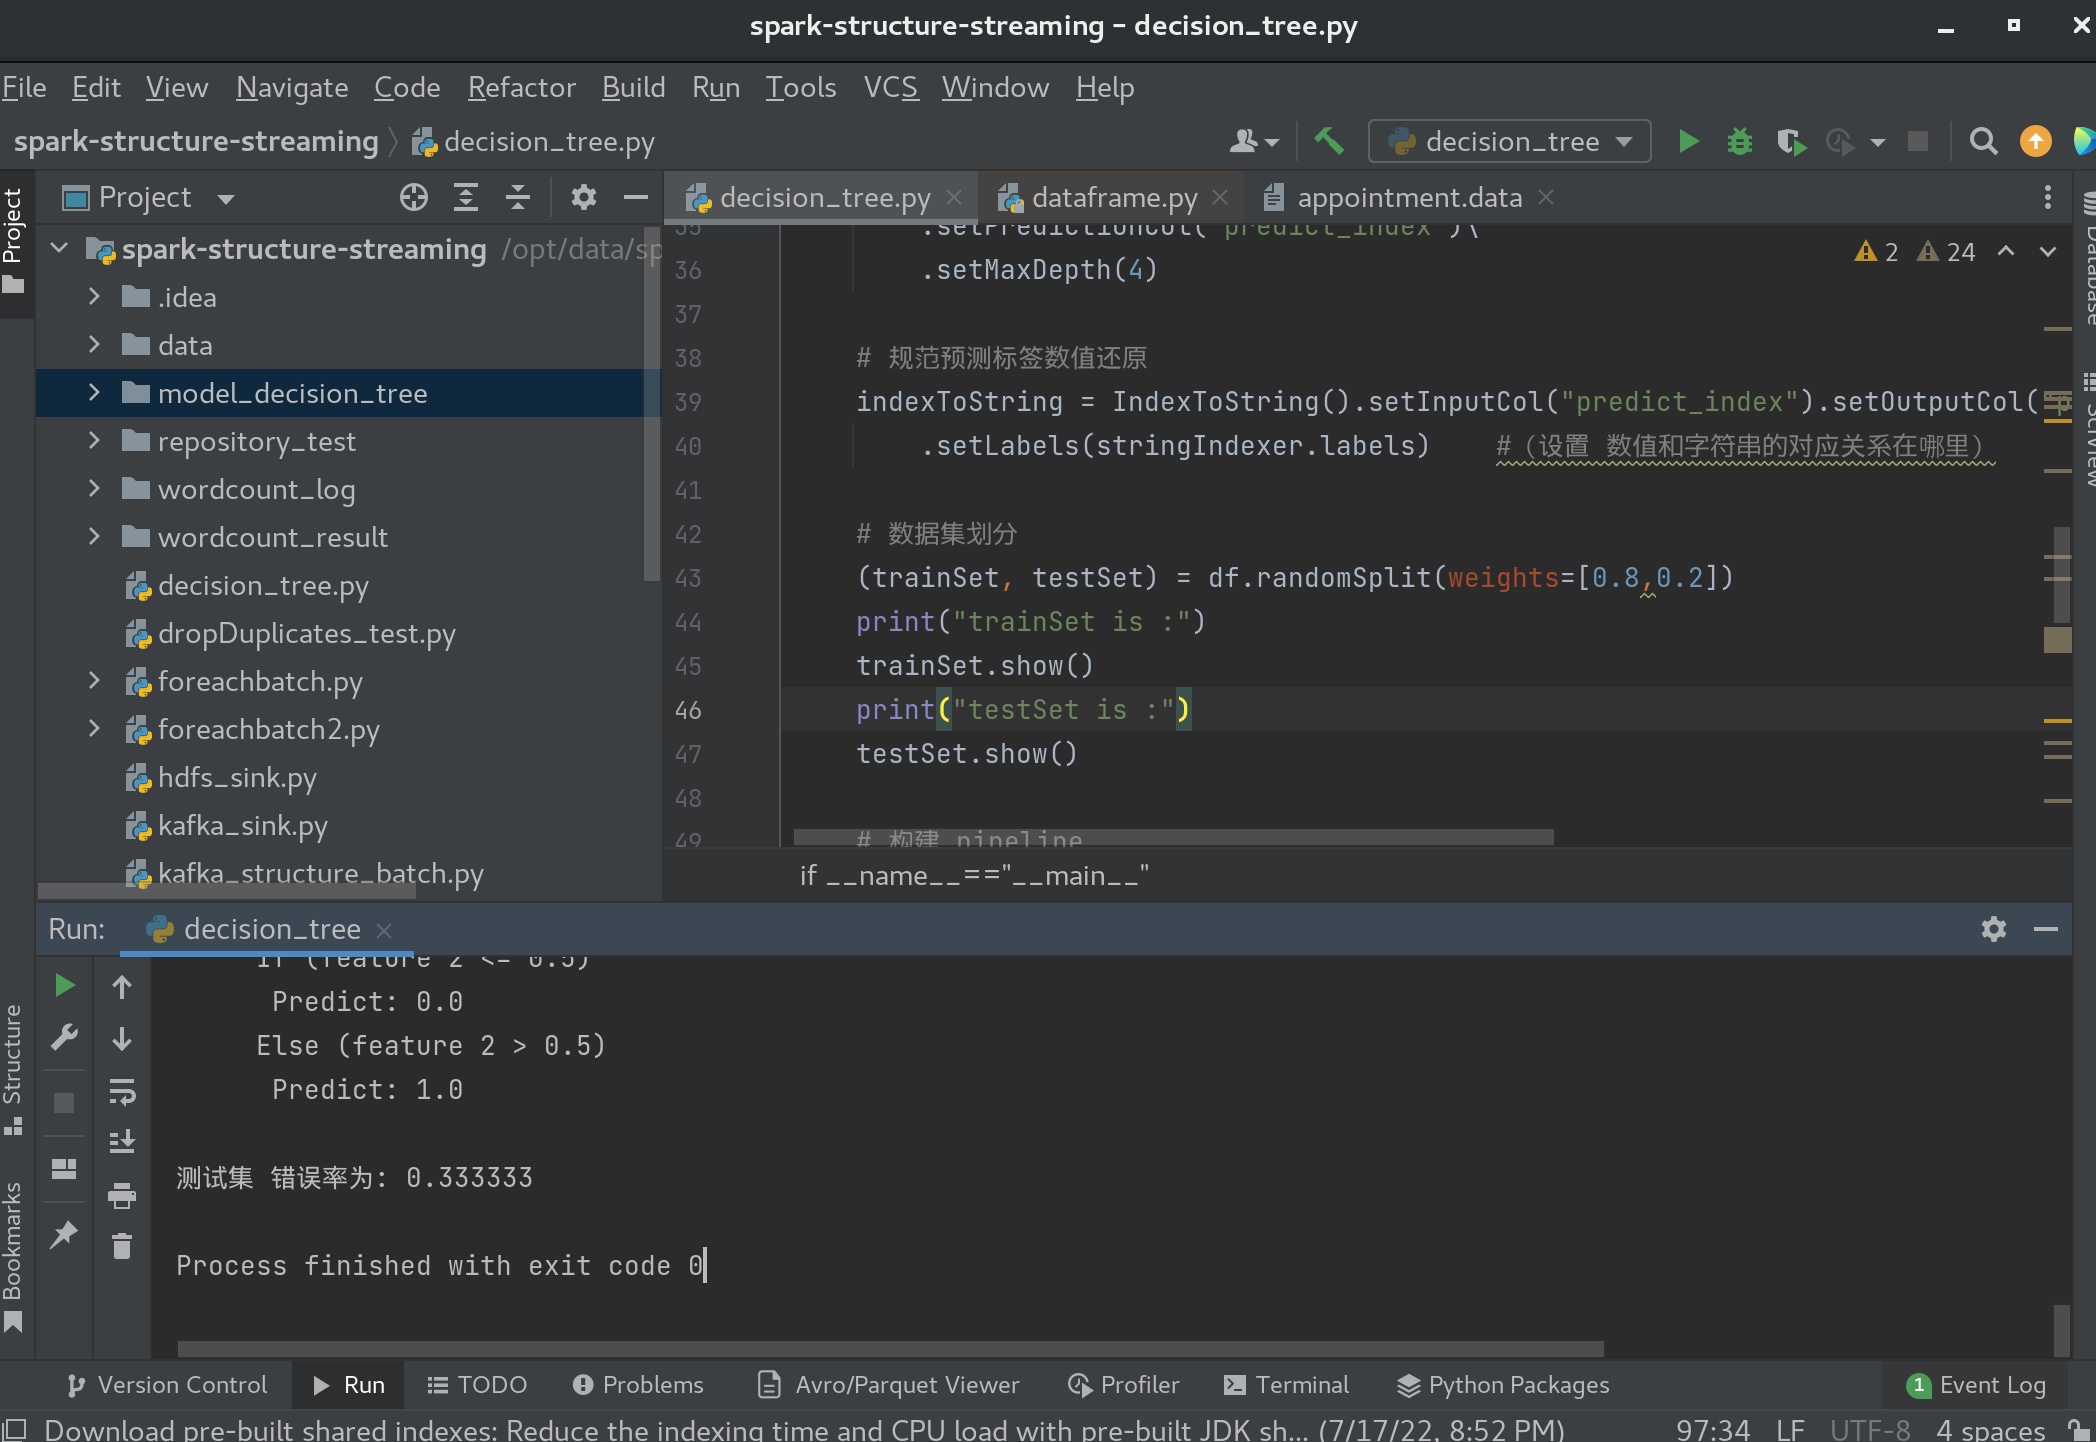Open Project view mode dropdown
This screenshot has height=1442, width=2096.
point(226,199)
